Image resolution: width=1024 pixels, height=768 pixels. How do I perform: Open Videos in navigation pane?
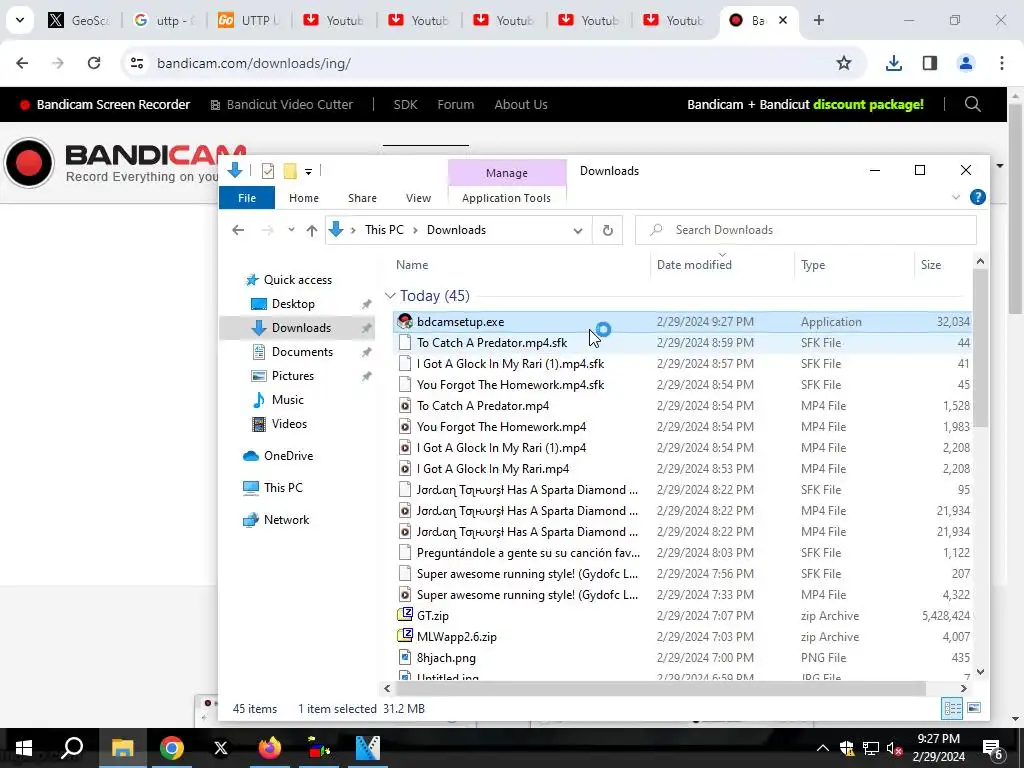coord(289,424)
